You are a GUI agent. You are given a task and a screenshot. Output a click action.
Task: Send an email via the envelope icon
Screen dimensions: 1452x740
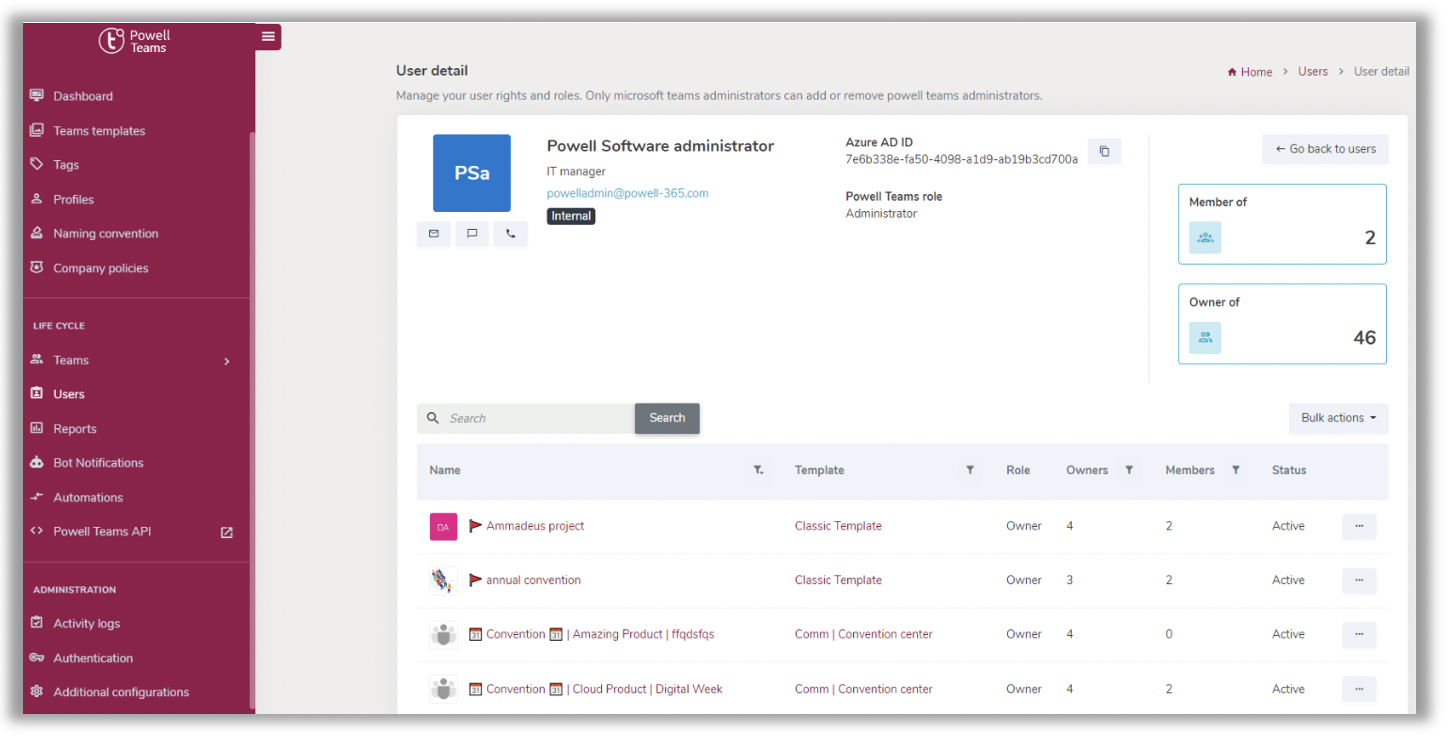pos(433,233)
